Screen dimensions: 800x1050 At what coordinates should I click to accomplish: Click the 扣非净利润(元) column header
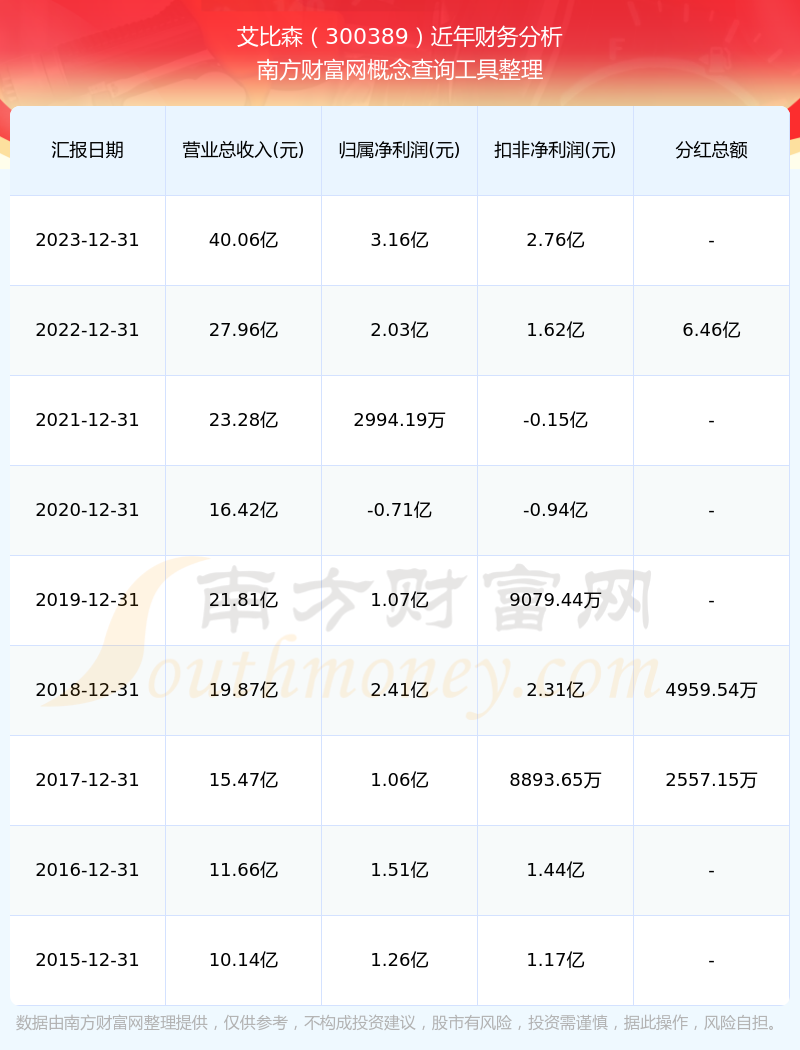click(x=555, y=150)
